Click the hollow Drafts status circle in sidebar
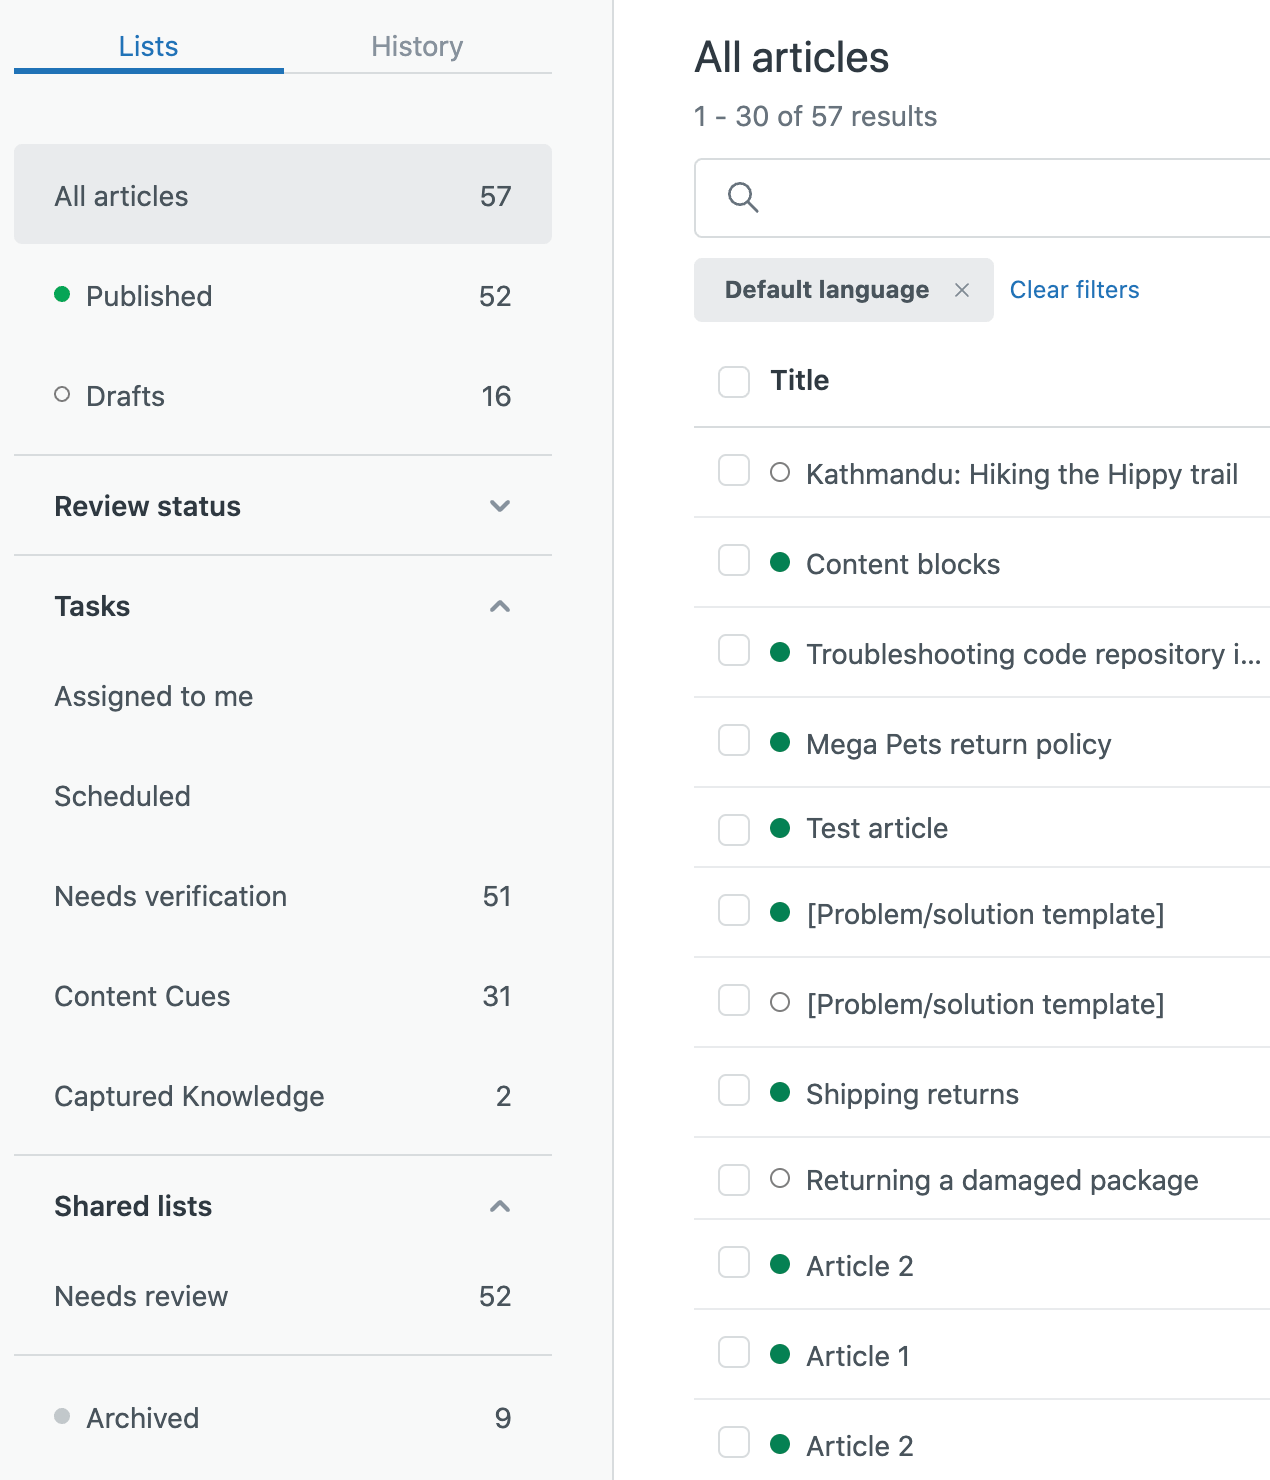 [x=62, y=395]
